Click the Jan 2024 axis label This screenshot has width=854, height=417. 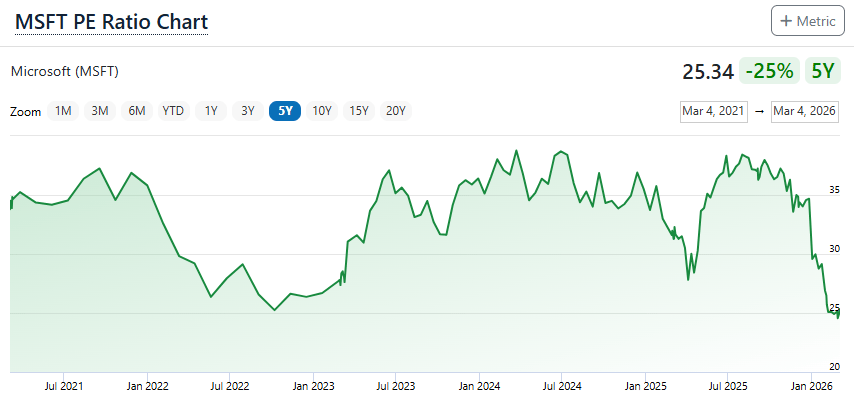coord(479,387)
